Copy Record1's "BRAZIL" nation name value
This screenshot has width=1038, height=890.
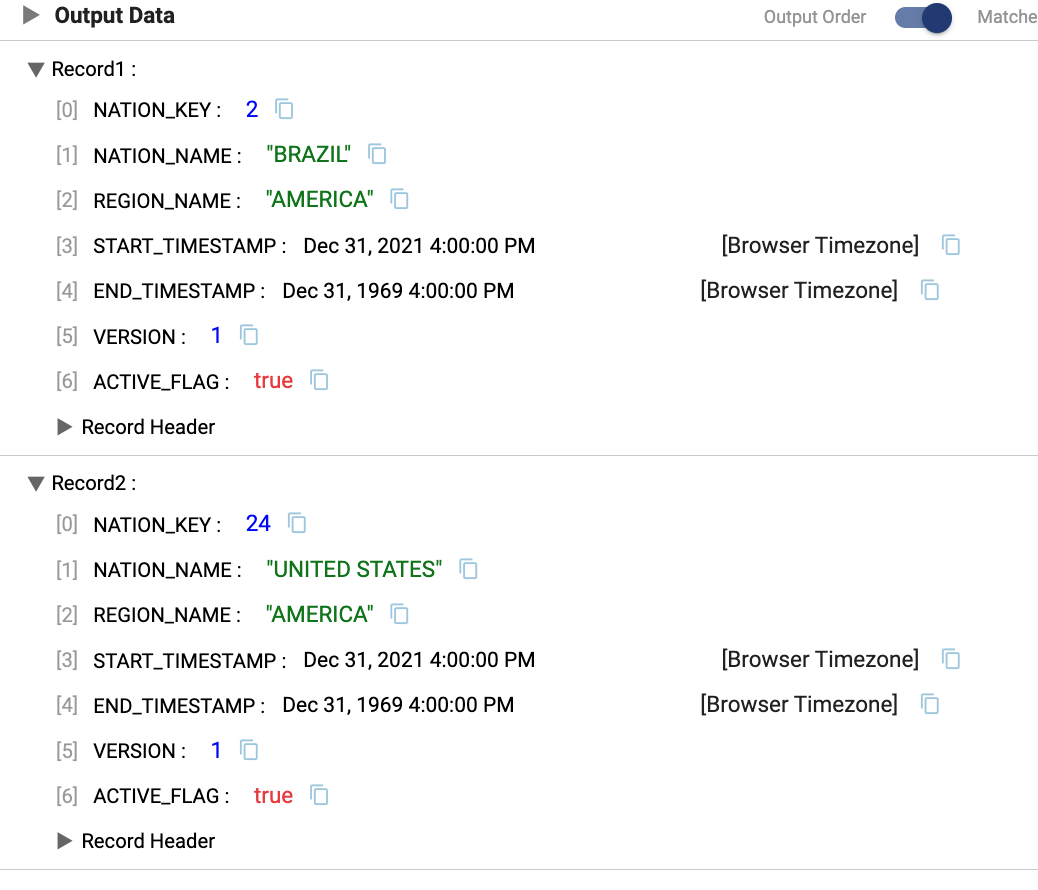coord(377,154)
